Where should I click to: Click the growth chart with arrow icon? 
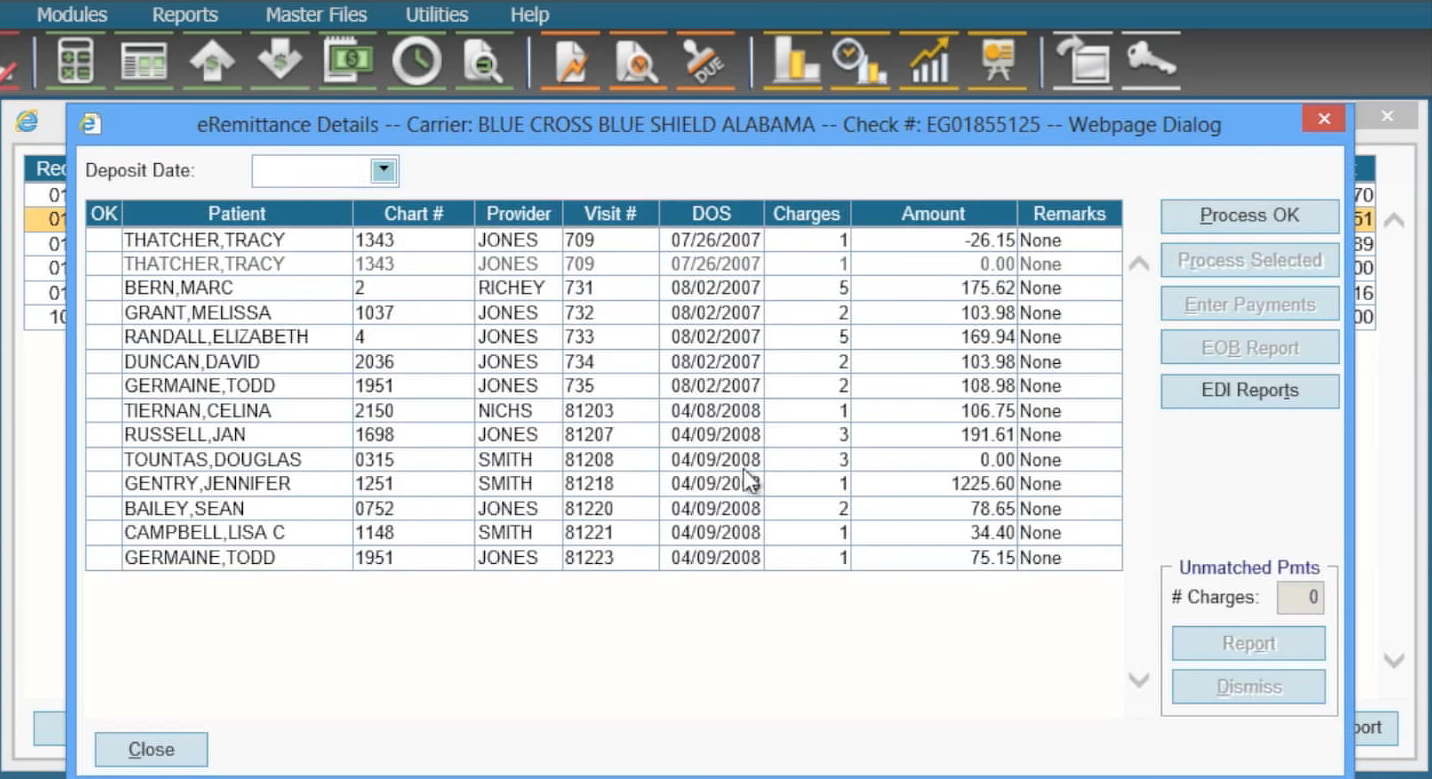pos(929,63)
